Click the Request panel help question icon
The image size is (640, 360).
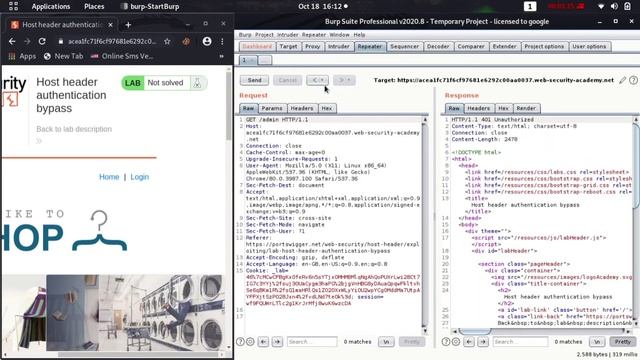241,342
